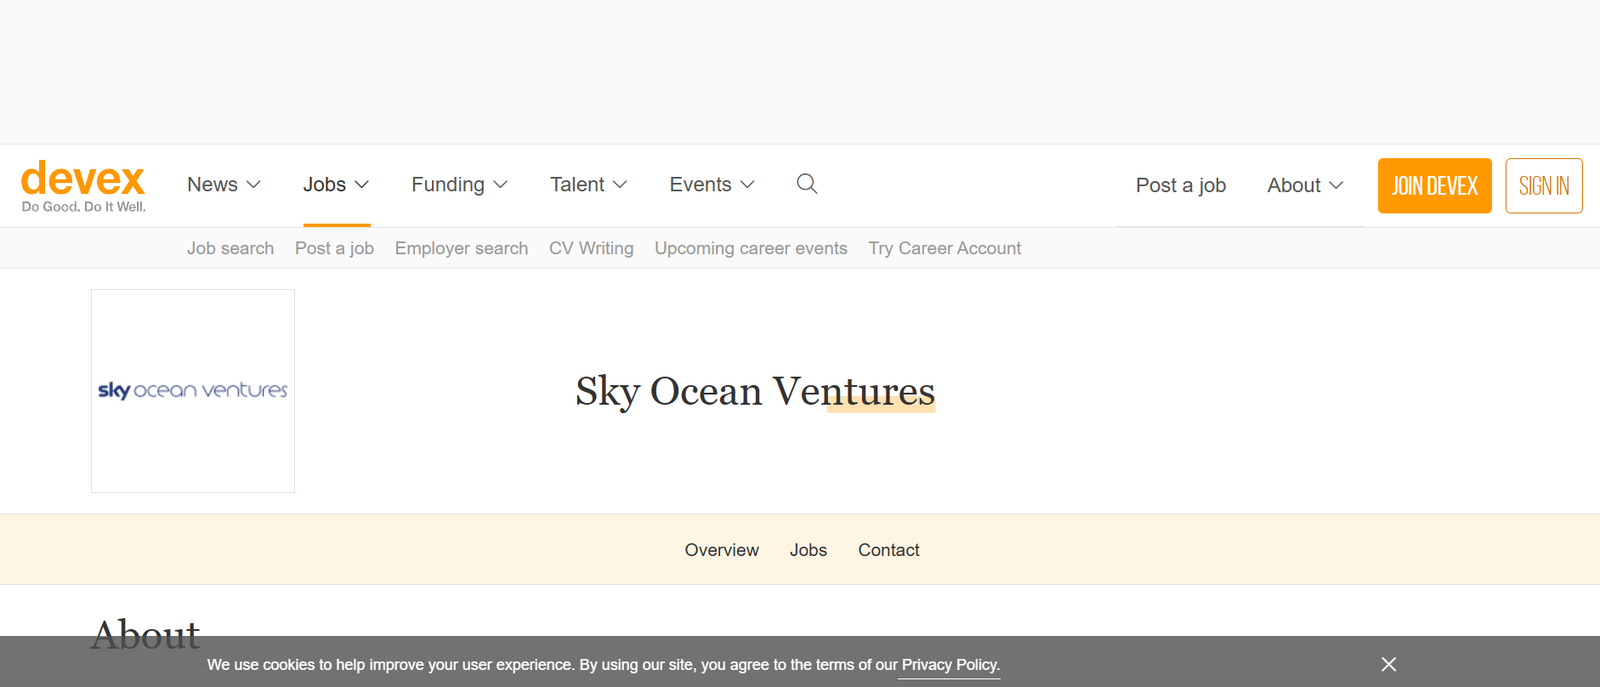Open the CV Writing link
This screenshot has width=1600, height=687.
tap(591, 248)
